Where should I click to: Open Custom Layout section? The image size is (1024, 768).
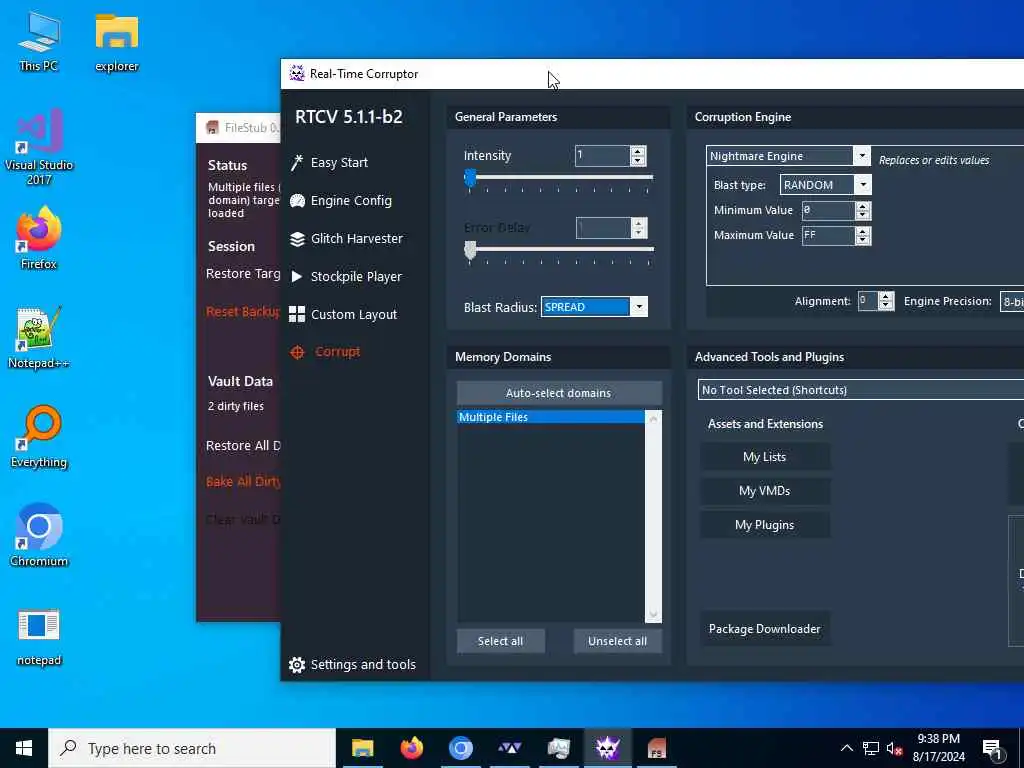point(353,314)
